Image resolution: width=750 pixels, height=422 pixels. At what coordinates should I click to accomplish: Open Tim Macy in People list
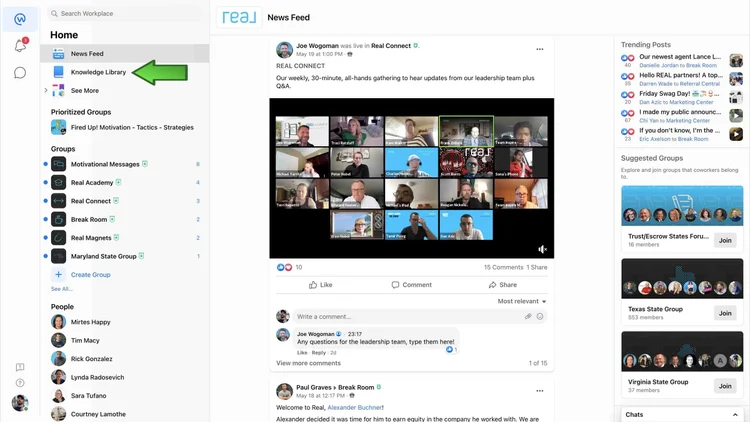(x=85, y=340)
